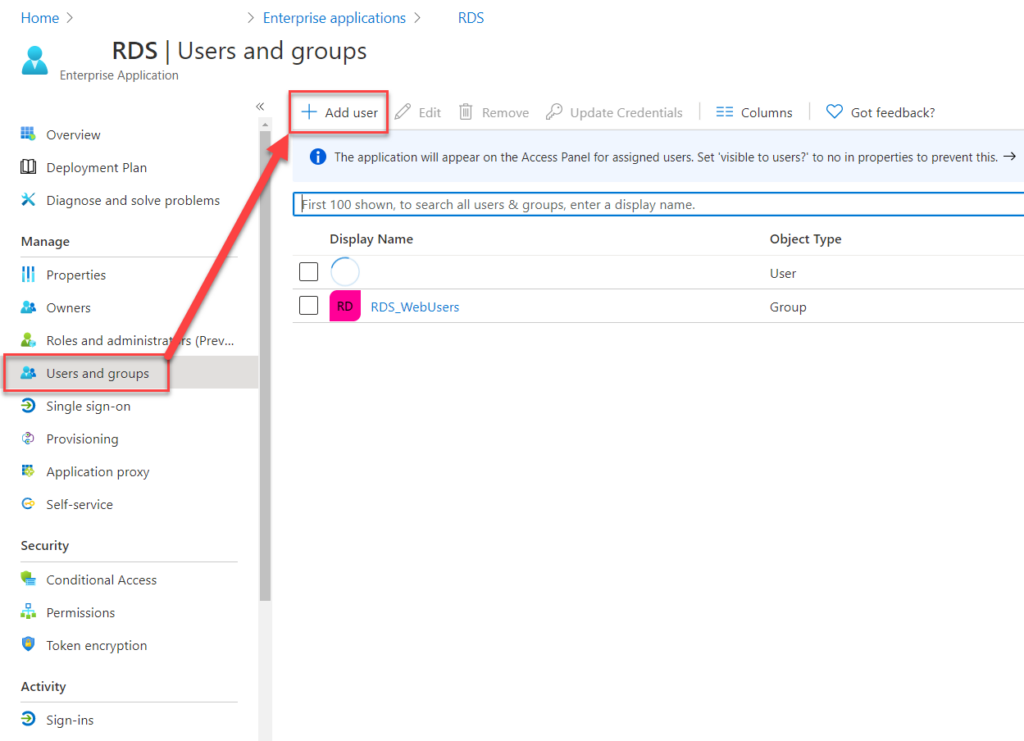1024x741 pixels.
Task: Open the Sign-ins activity log
Action: pos(73,719)
